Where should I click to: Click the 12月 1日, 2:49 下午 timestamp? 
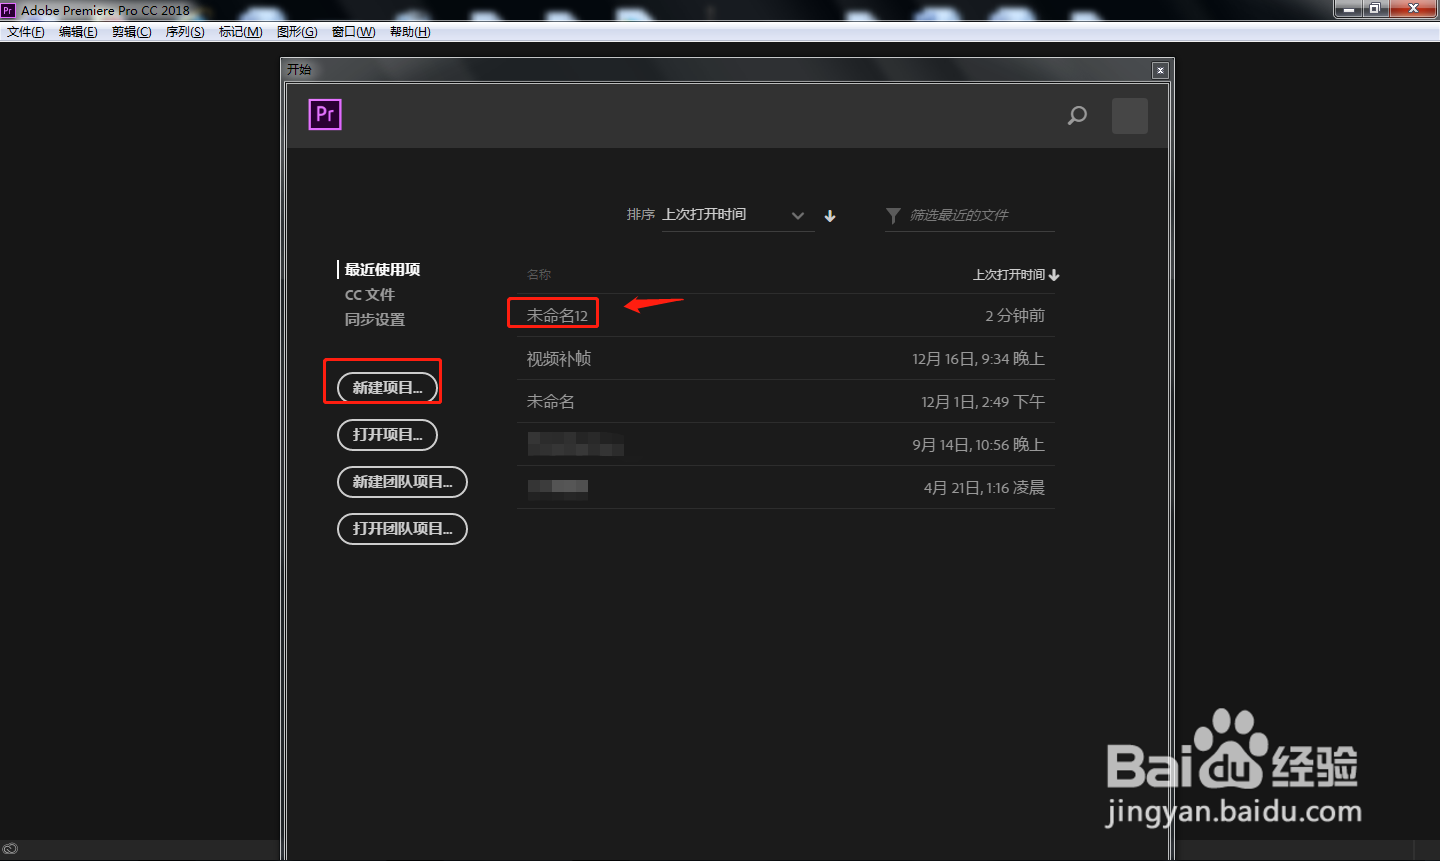pyautogui.click(x=983, y=402)
